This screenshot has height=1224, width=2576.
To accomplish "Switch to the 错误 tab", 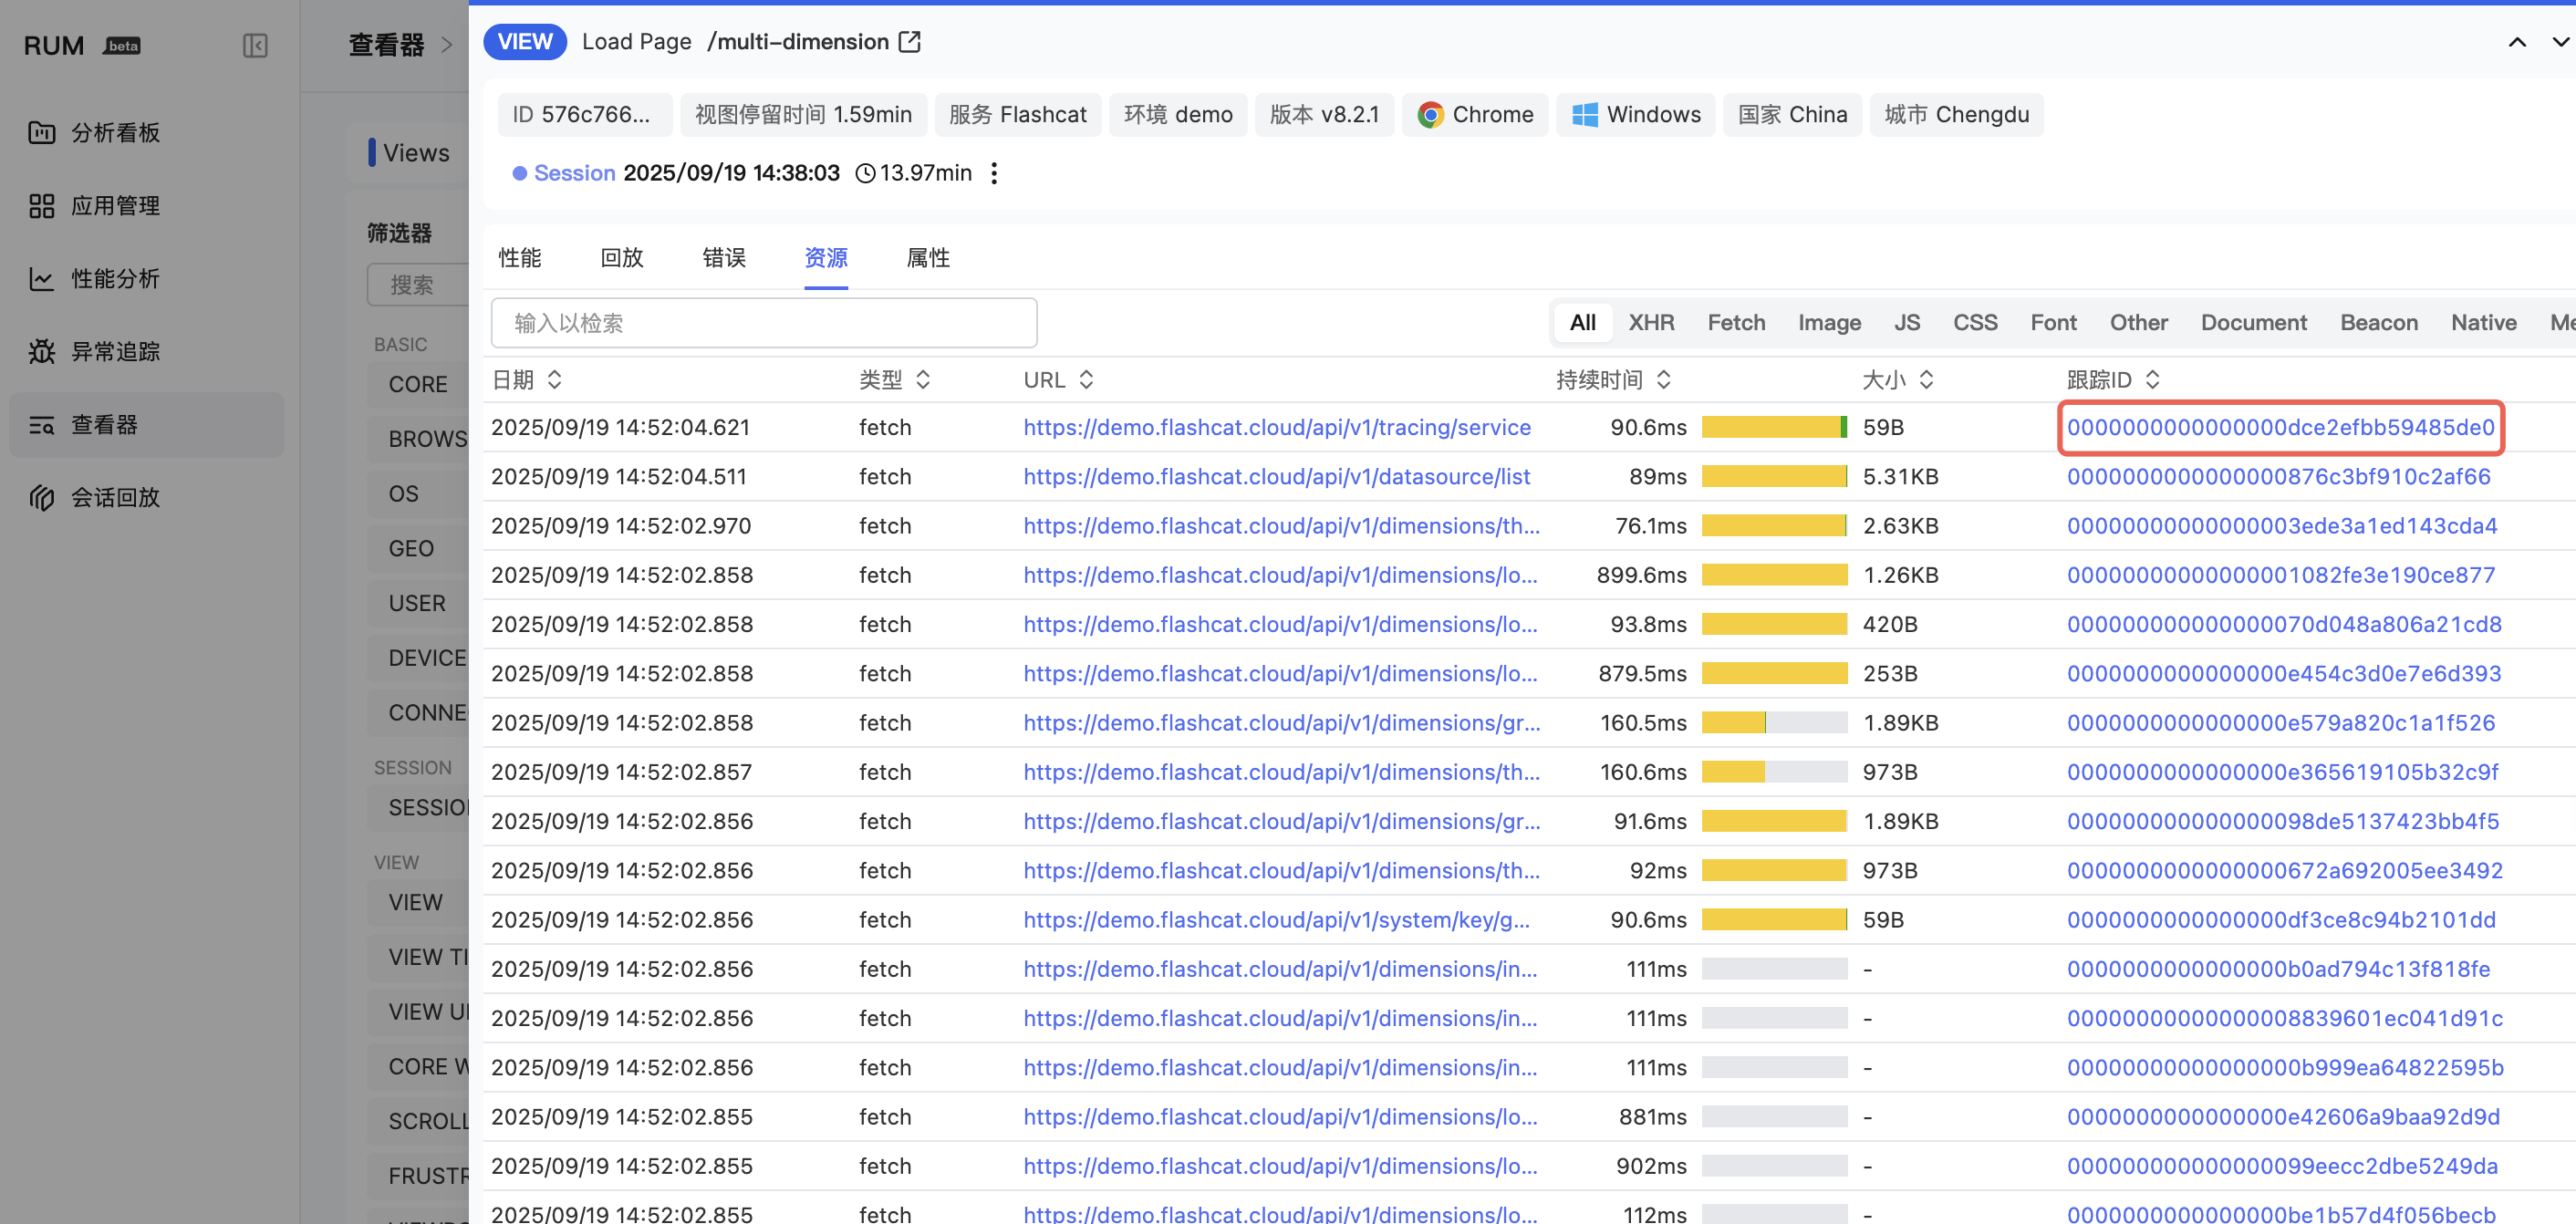I will tap(723, 258).
